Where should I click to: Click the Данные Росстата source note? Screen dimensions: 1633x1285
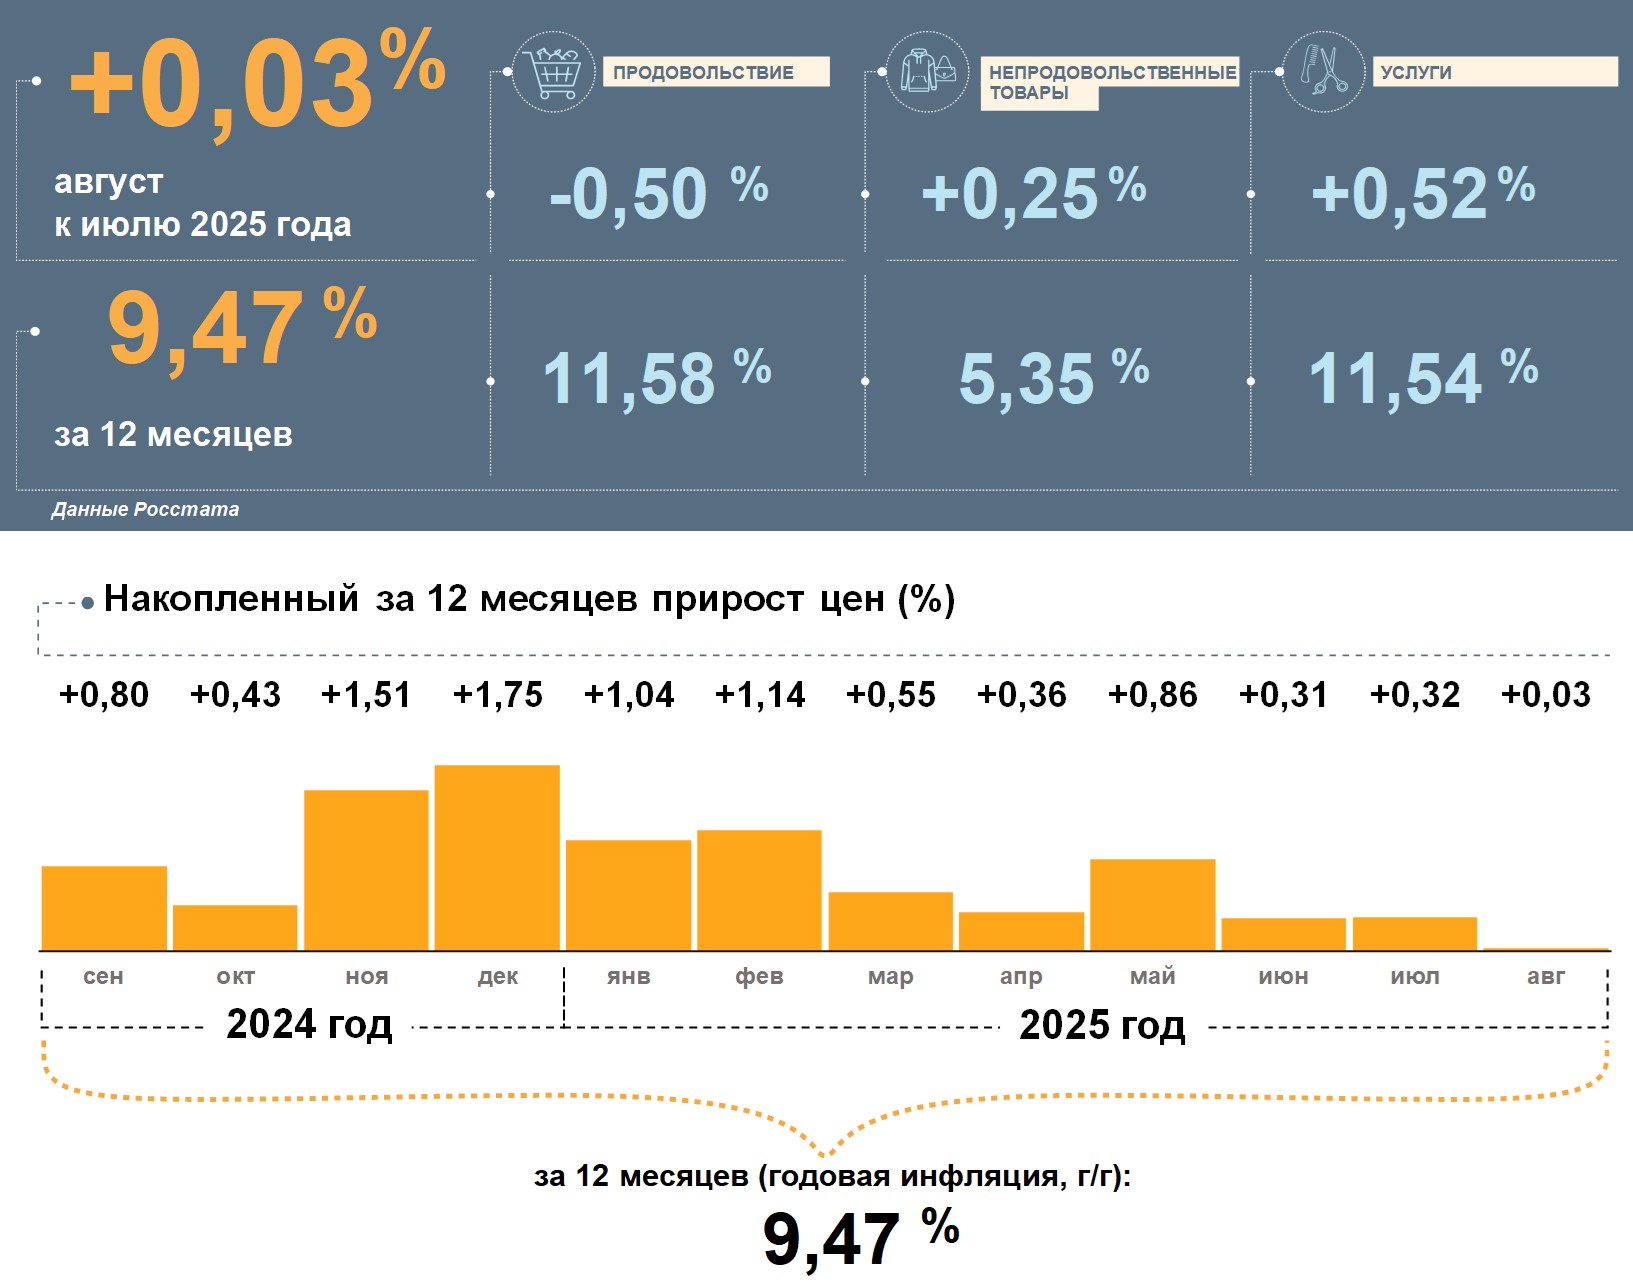(x=145, y=510)
